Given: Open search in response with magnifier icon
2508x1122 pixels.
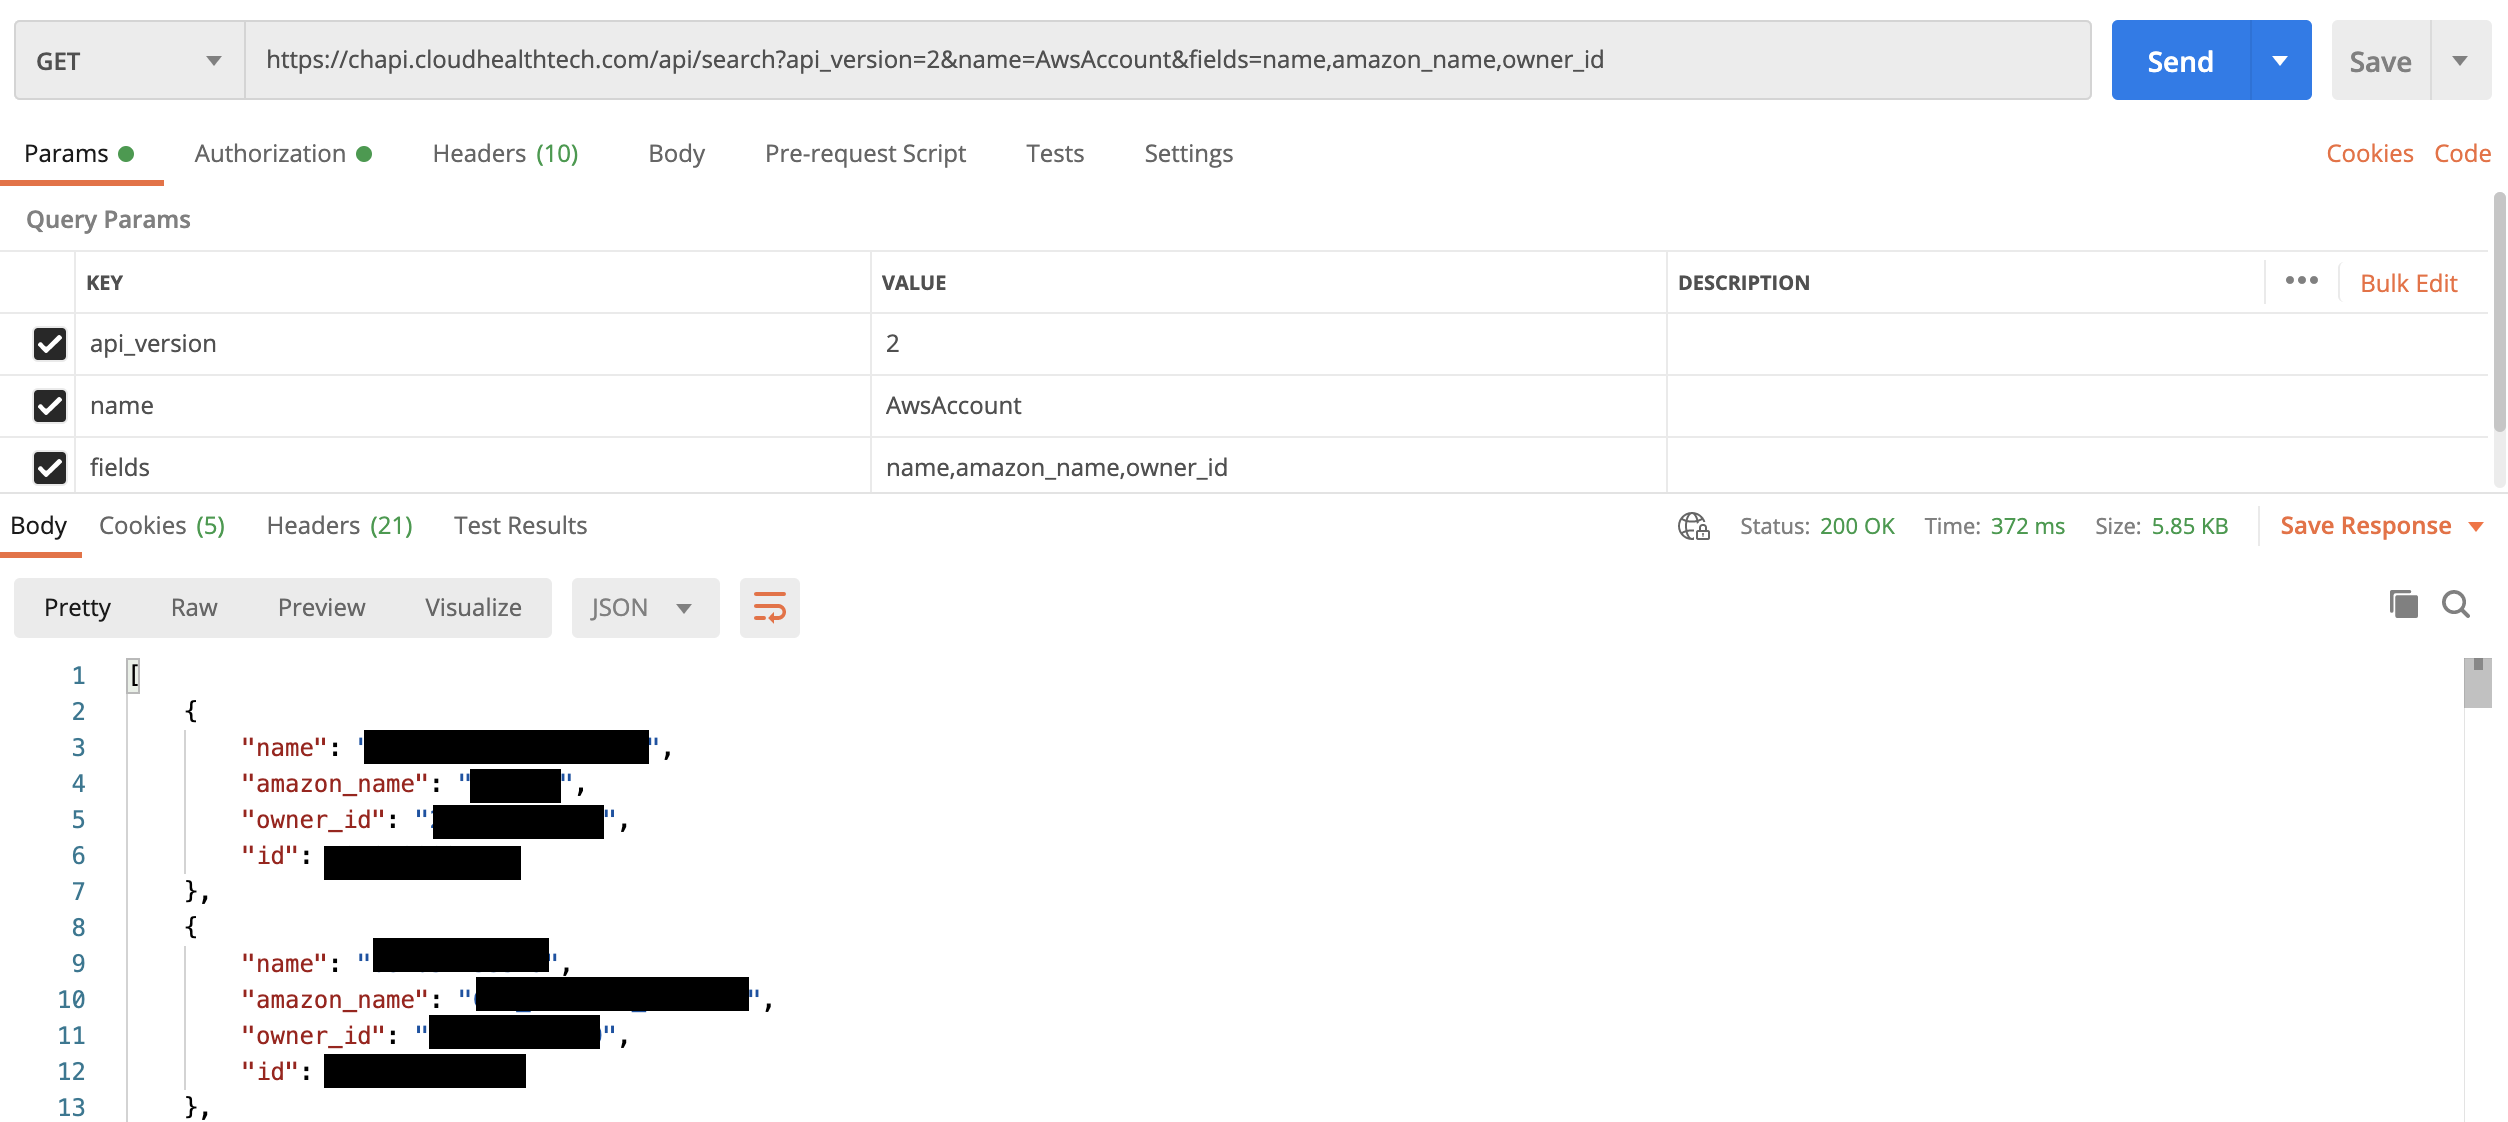Looking at the screenshot, I should pos(2456,604).
